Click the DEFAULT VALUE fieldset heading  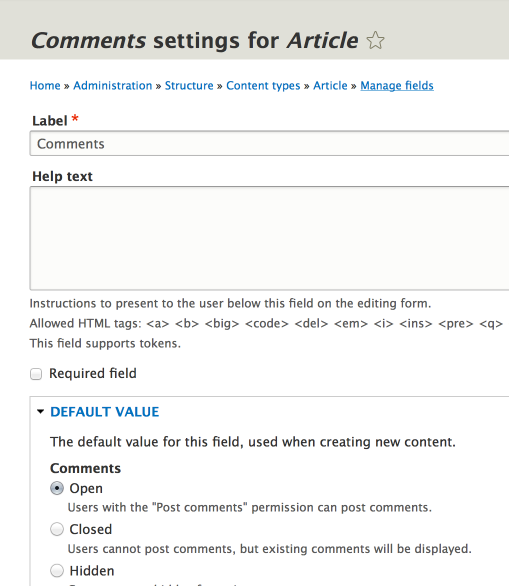pyautogui.click(x=105, y=412)
